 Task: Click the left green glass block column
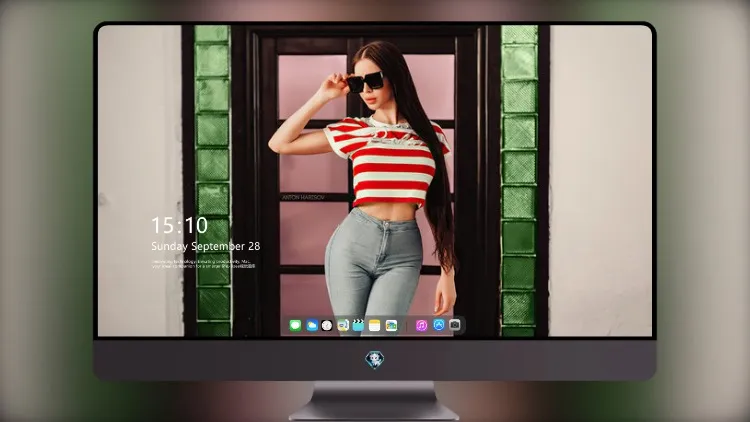pos(213,181)
